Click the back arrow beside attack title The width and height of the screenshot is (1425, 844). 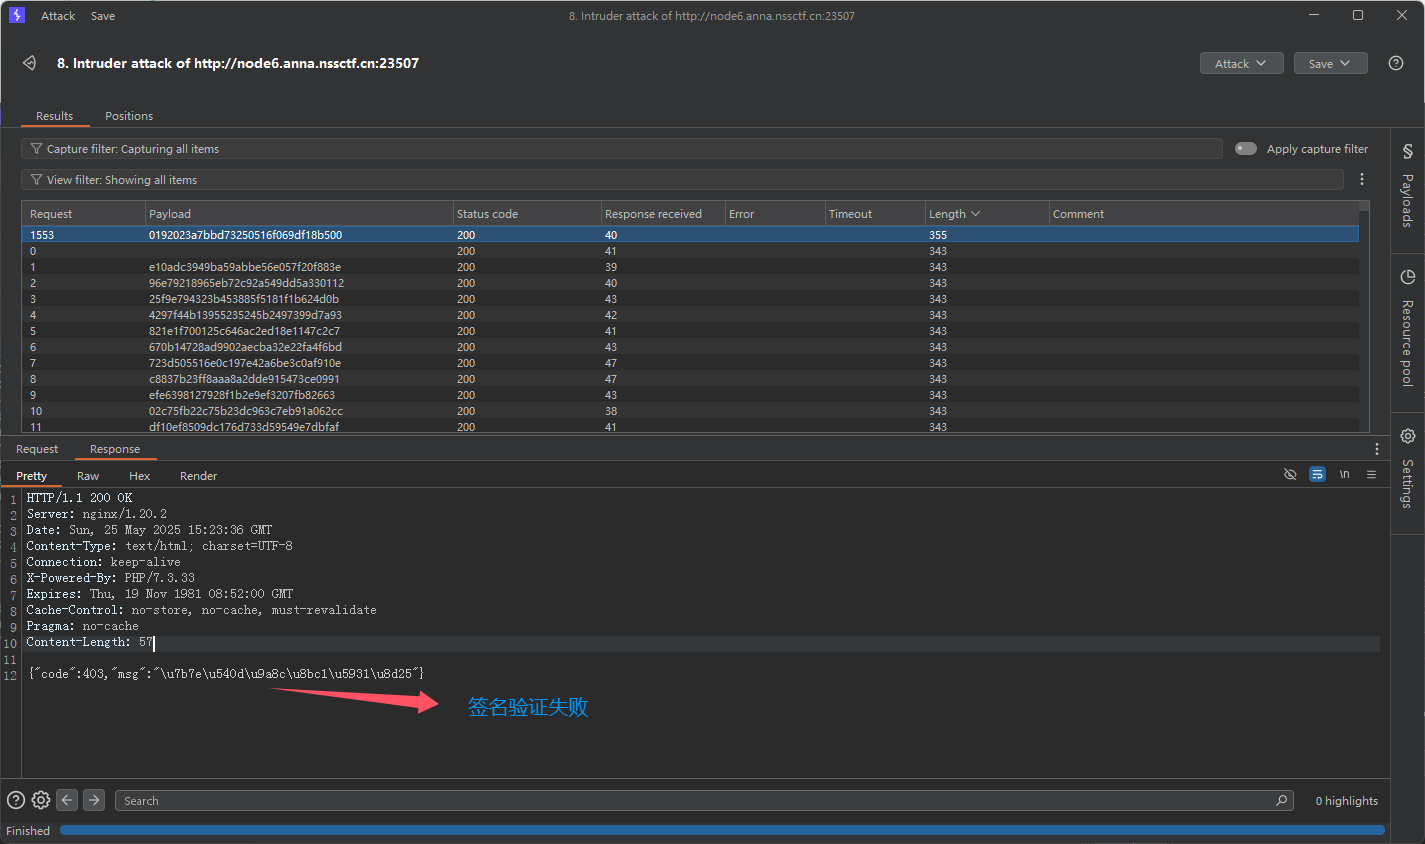coord(29,63)
